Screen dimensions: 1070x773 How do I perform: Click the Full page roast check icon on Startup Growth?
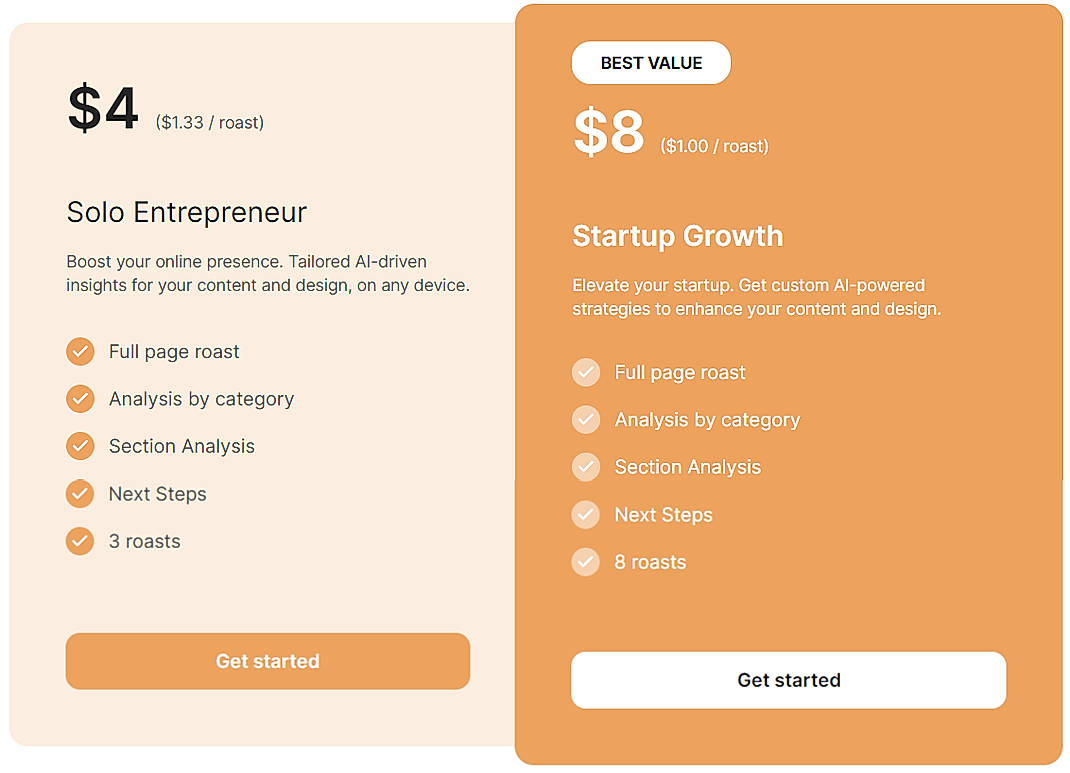[586, 372]
